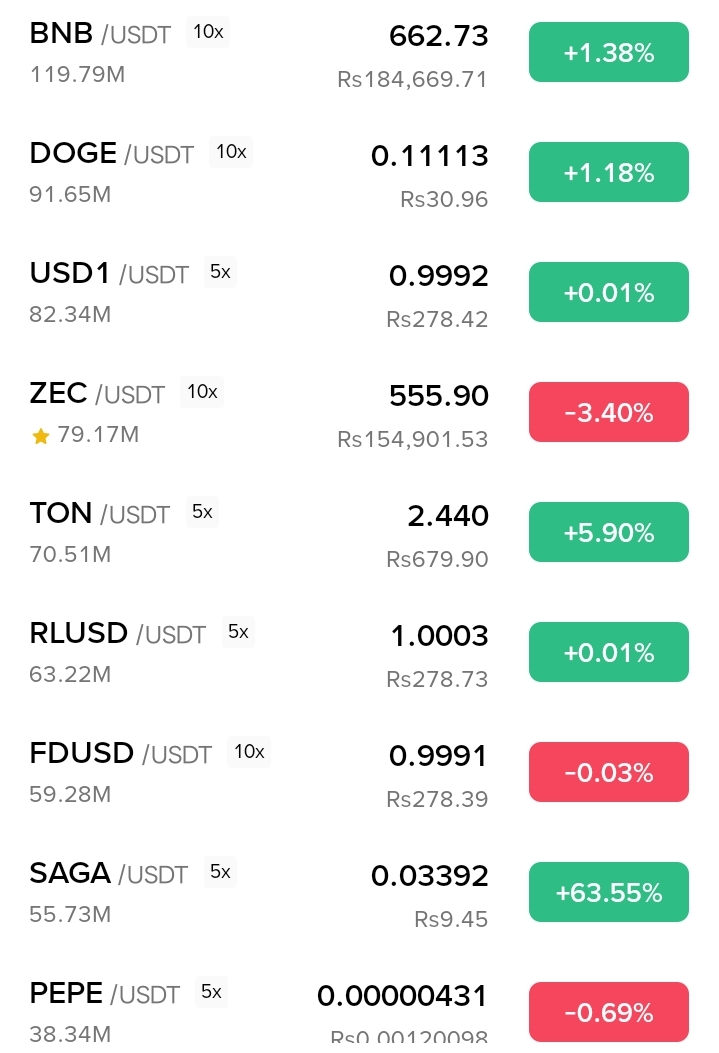Tap the +1.18% green change badge

tap(608, 172)
